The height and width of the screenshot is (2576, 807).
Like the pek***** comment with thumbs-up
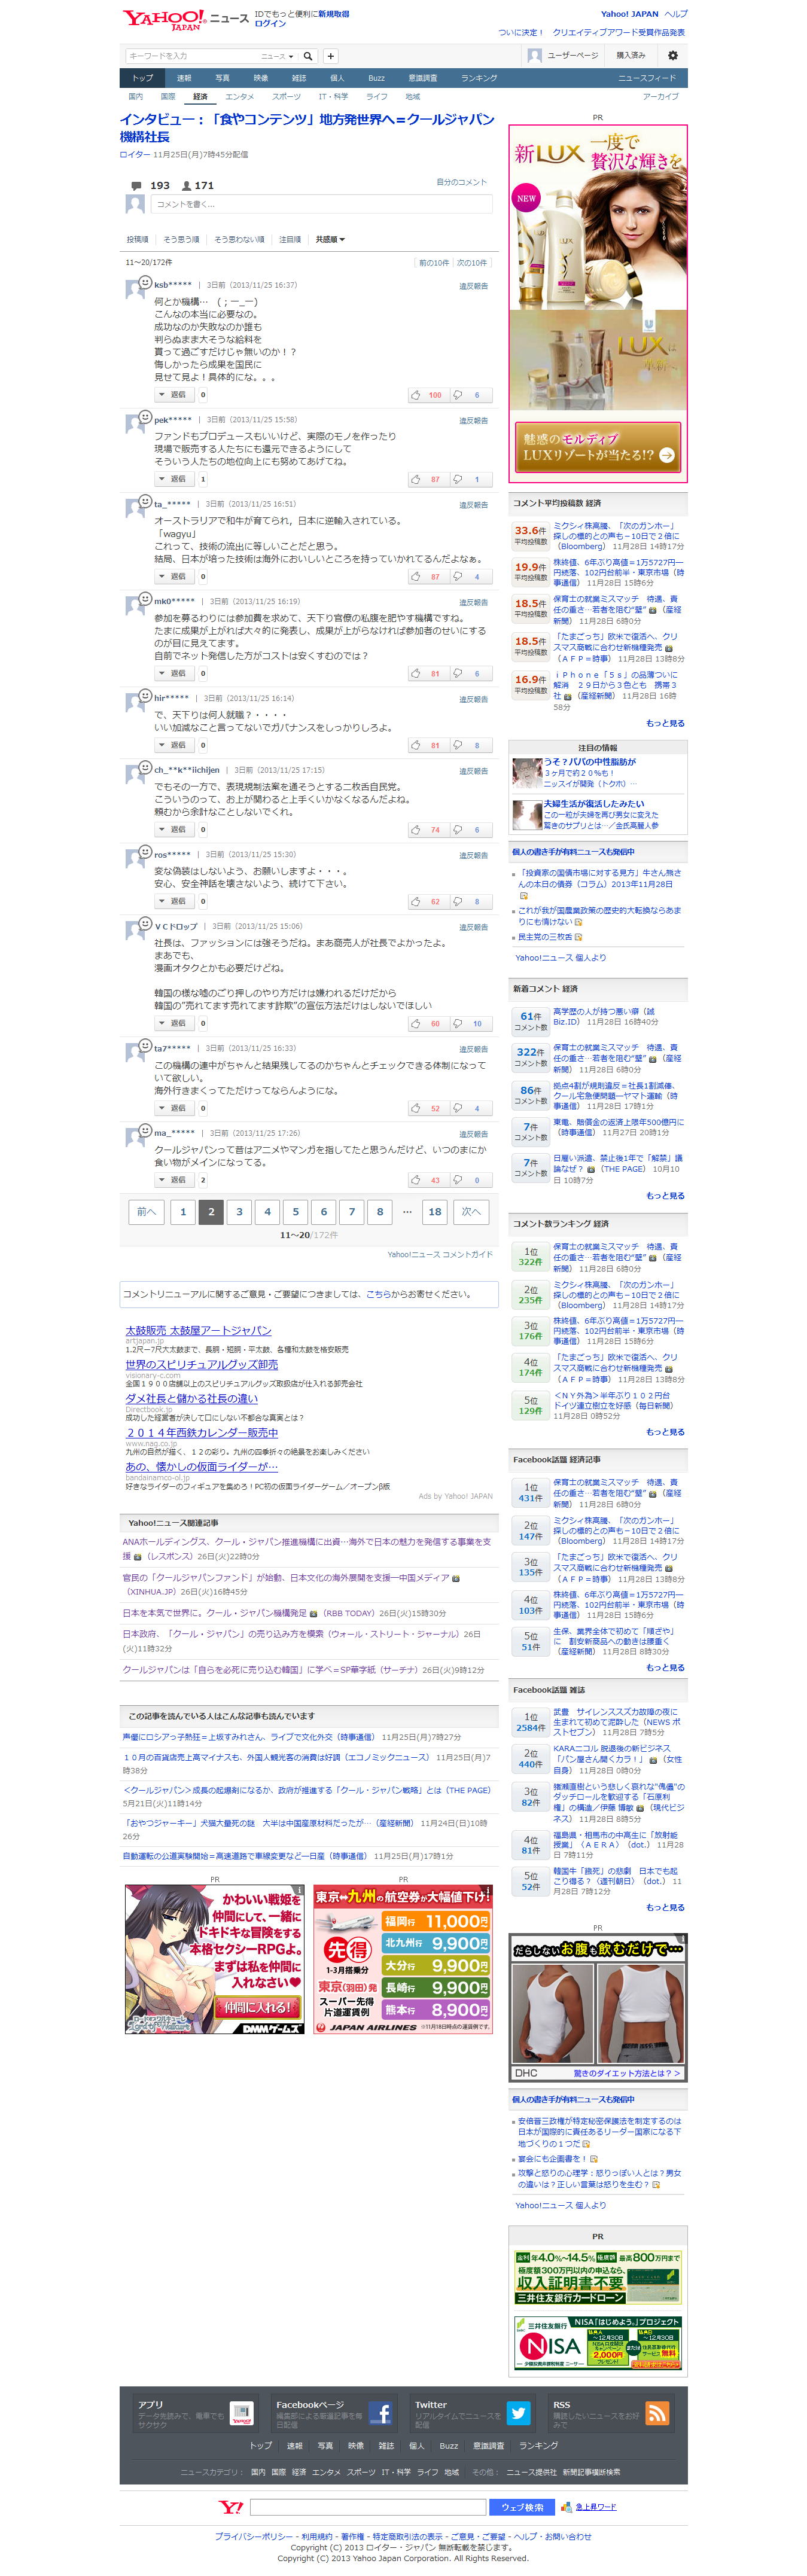click(x=415, y=479)
